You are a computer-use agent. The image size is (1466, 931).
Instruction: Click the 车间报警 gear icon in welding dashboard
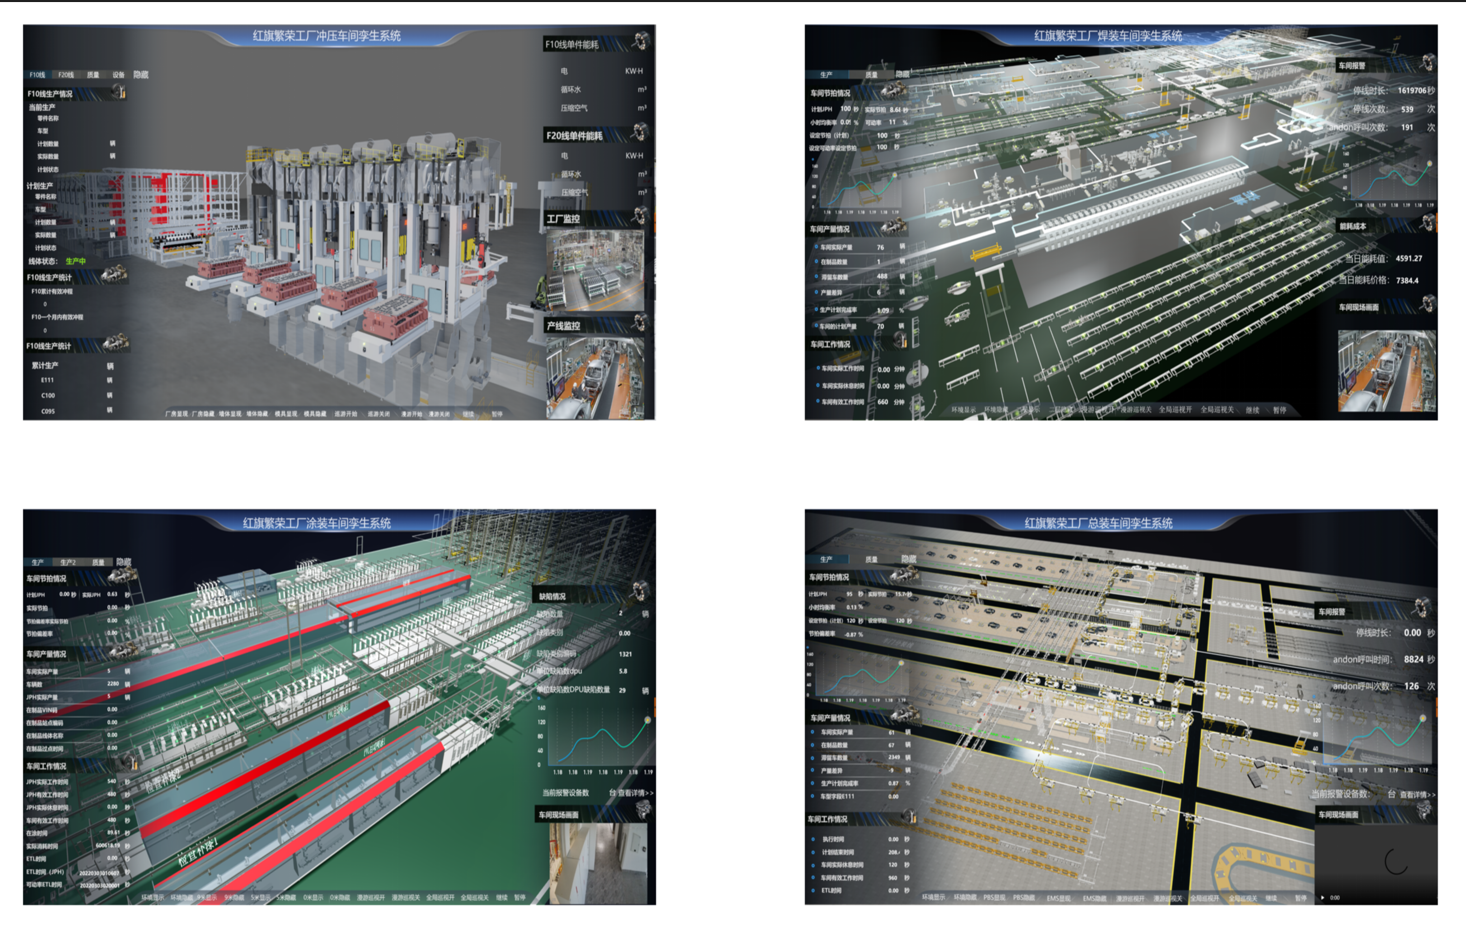coord(1428,63)
